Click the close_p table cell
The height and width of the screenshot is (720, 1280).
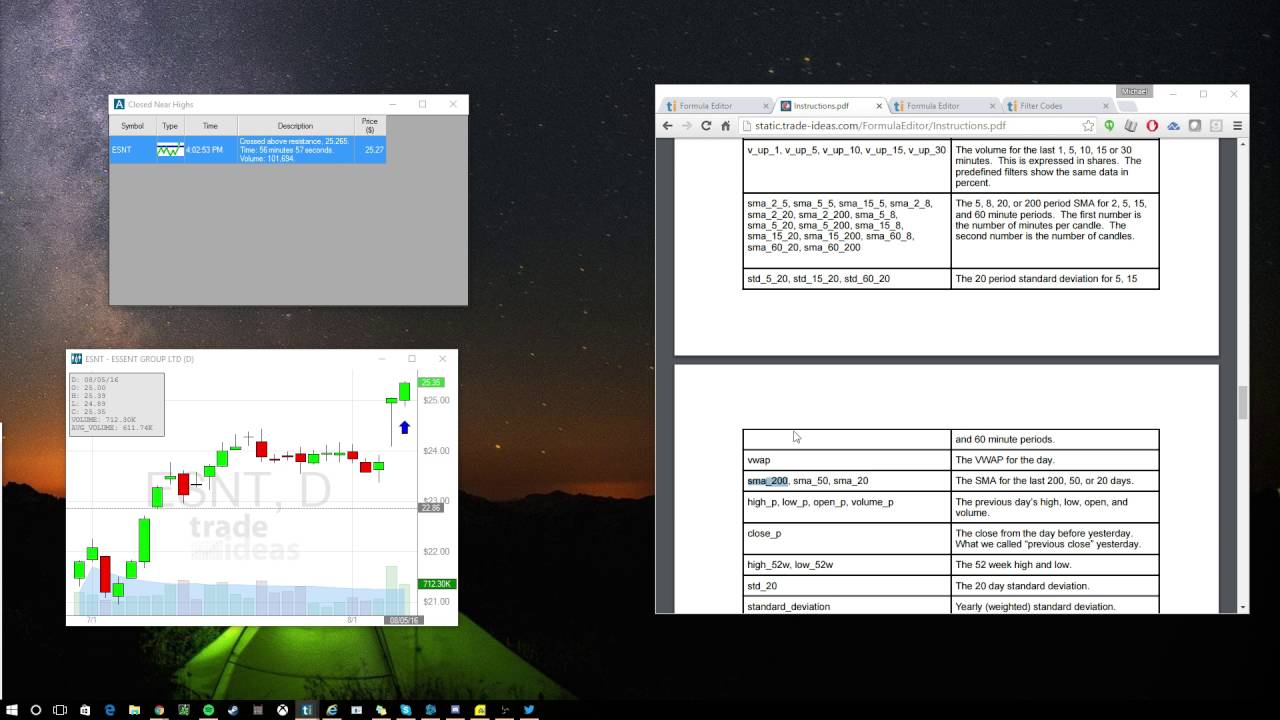pos(846,539)
